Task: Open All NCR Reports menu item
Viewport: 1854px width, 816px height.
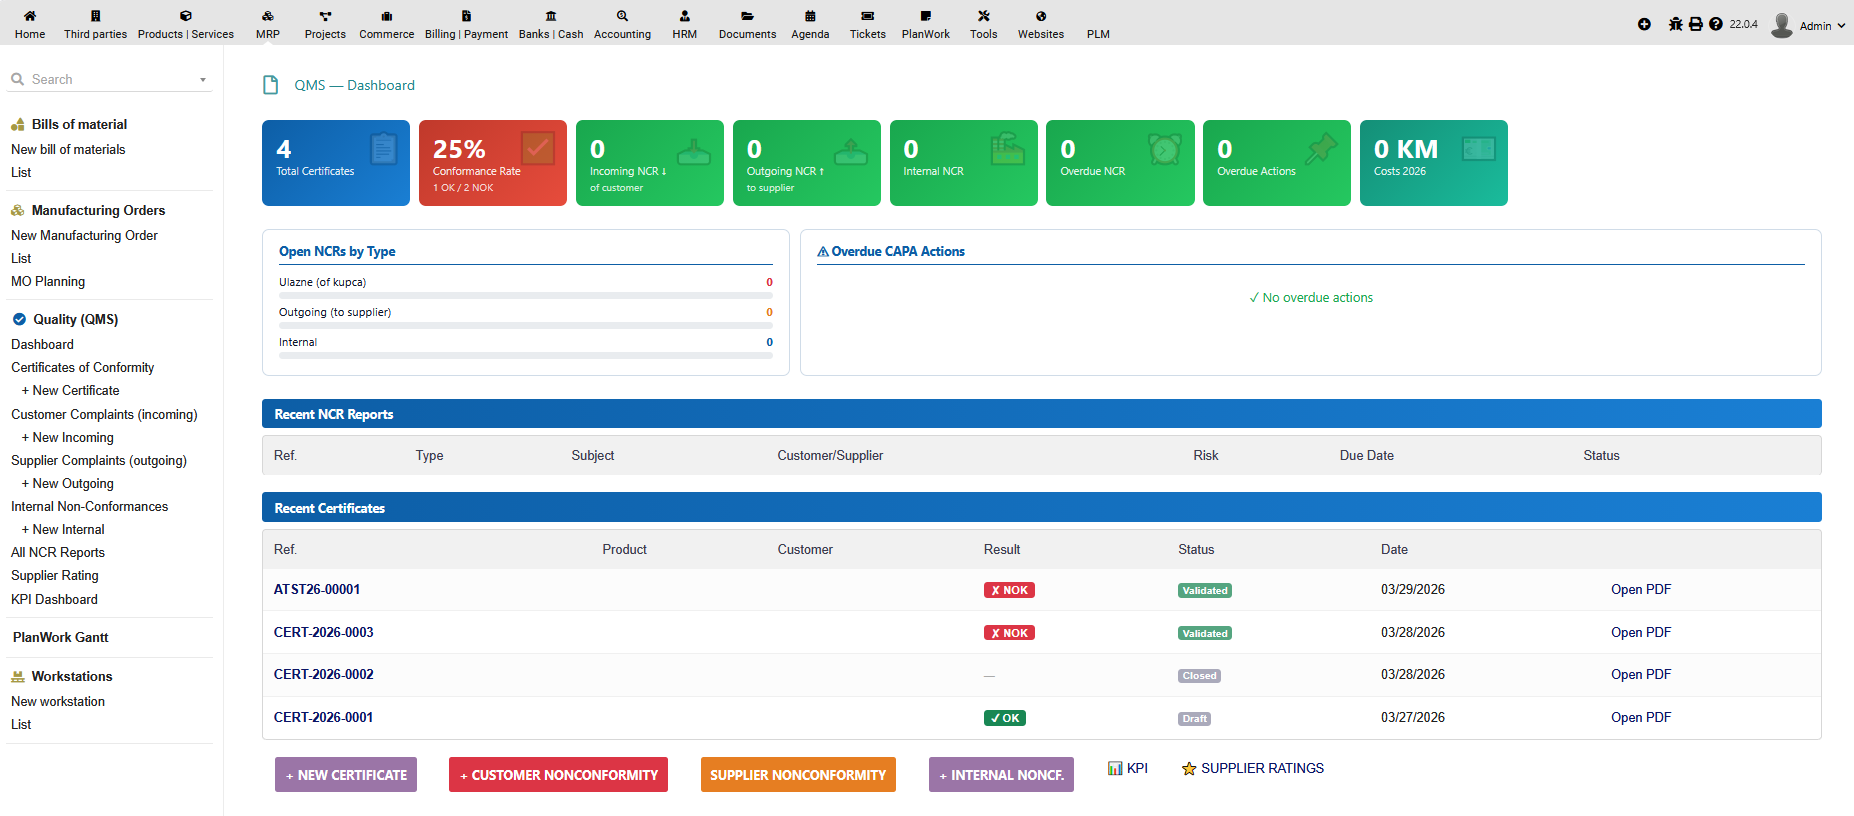Action: pos(58,553)
